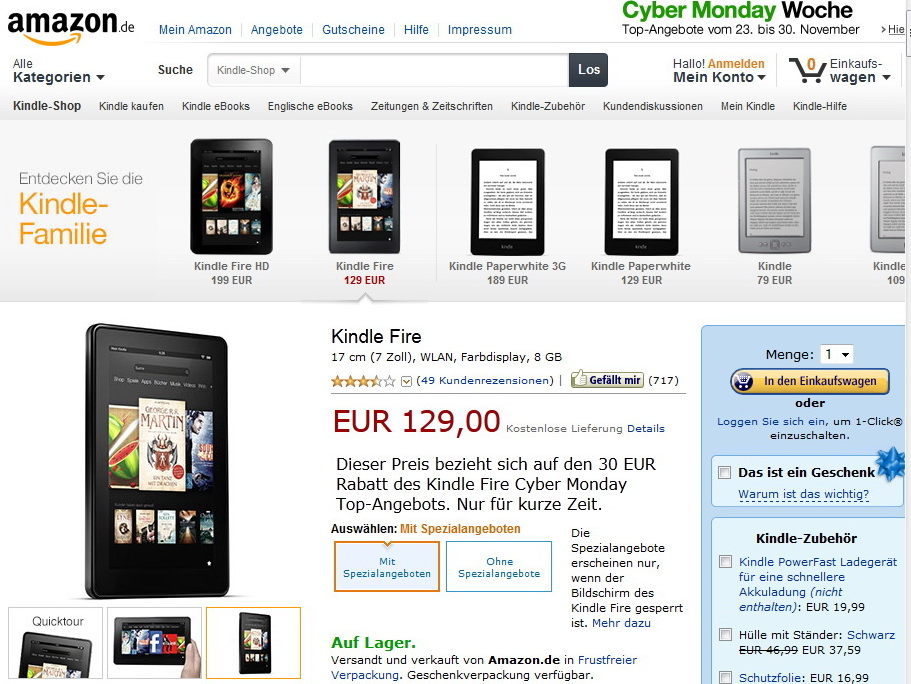Click In den Einkaufswagen button
Screen dimensions: 911x684
[x=810, y=381]
